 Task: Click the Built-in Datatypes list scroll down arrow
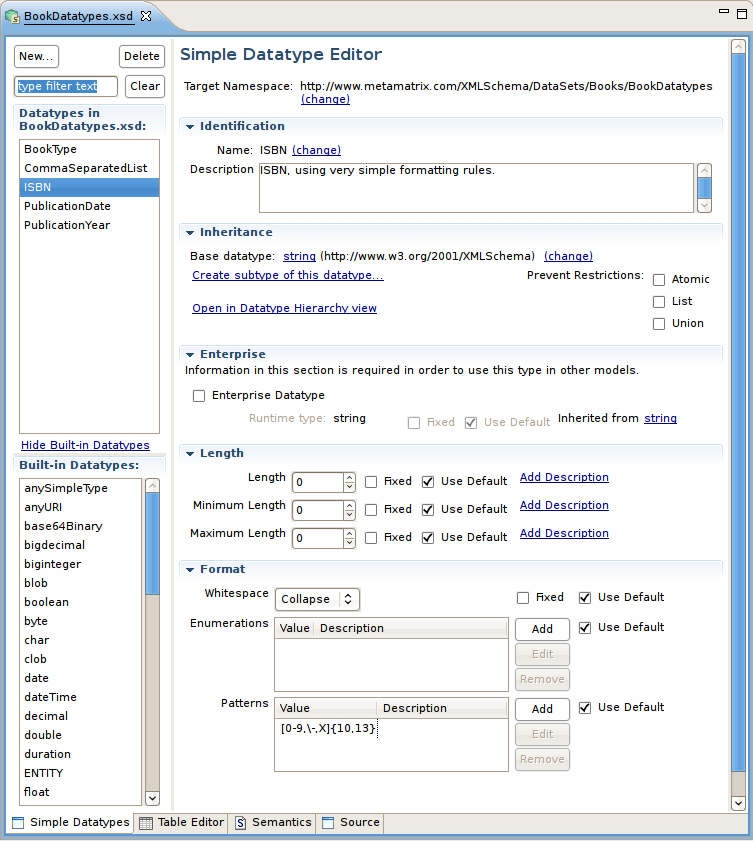tap(152, 798)
